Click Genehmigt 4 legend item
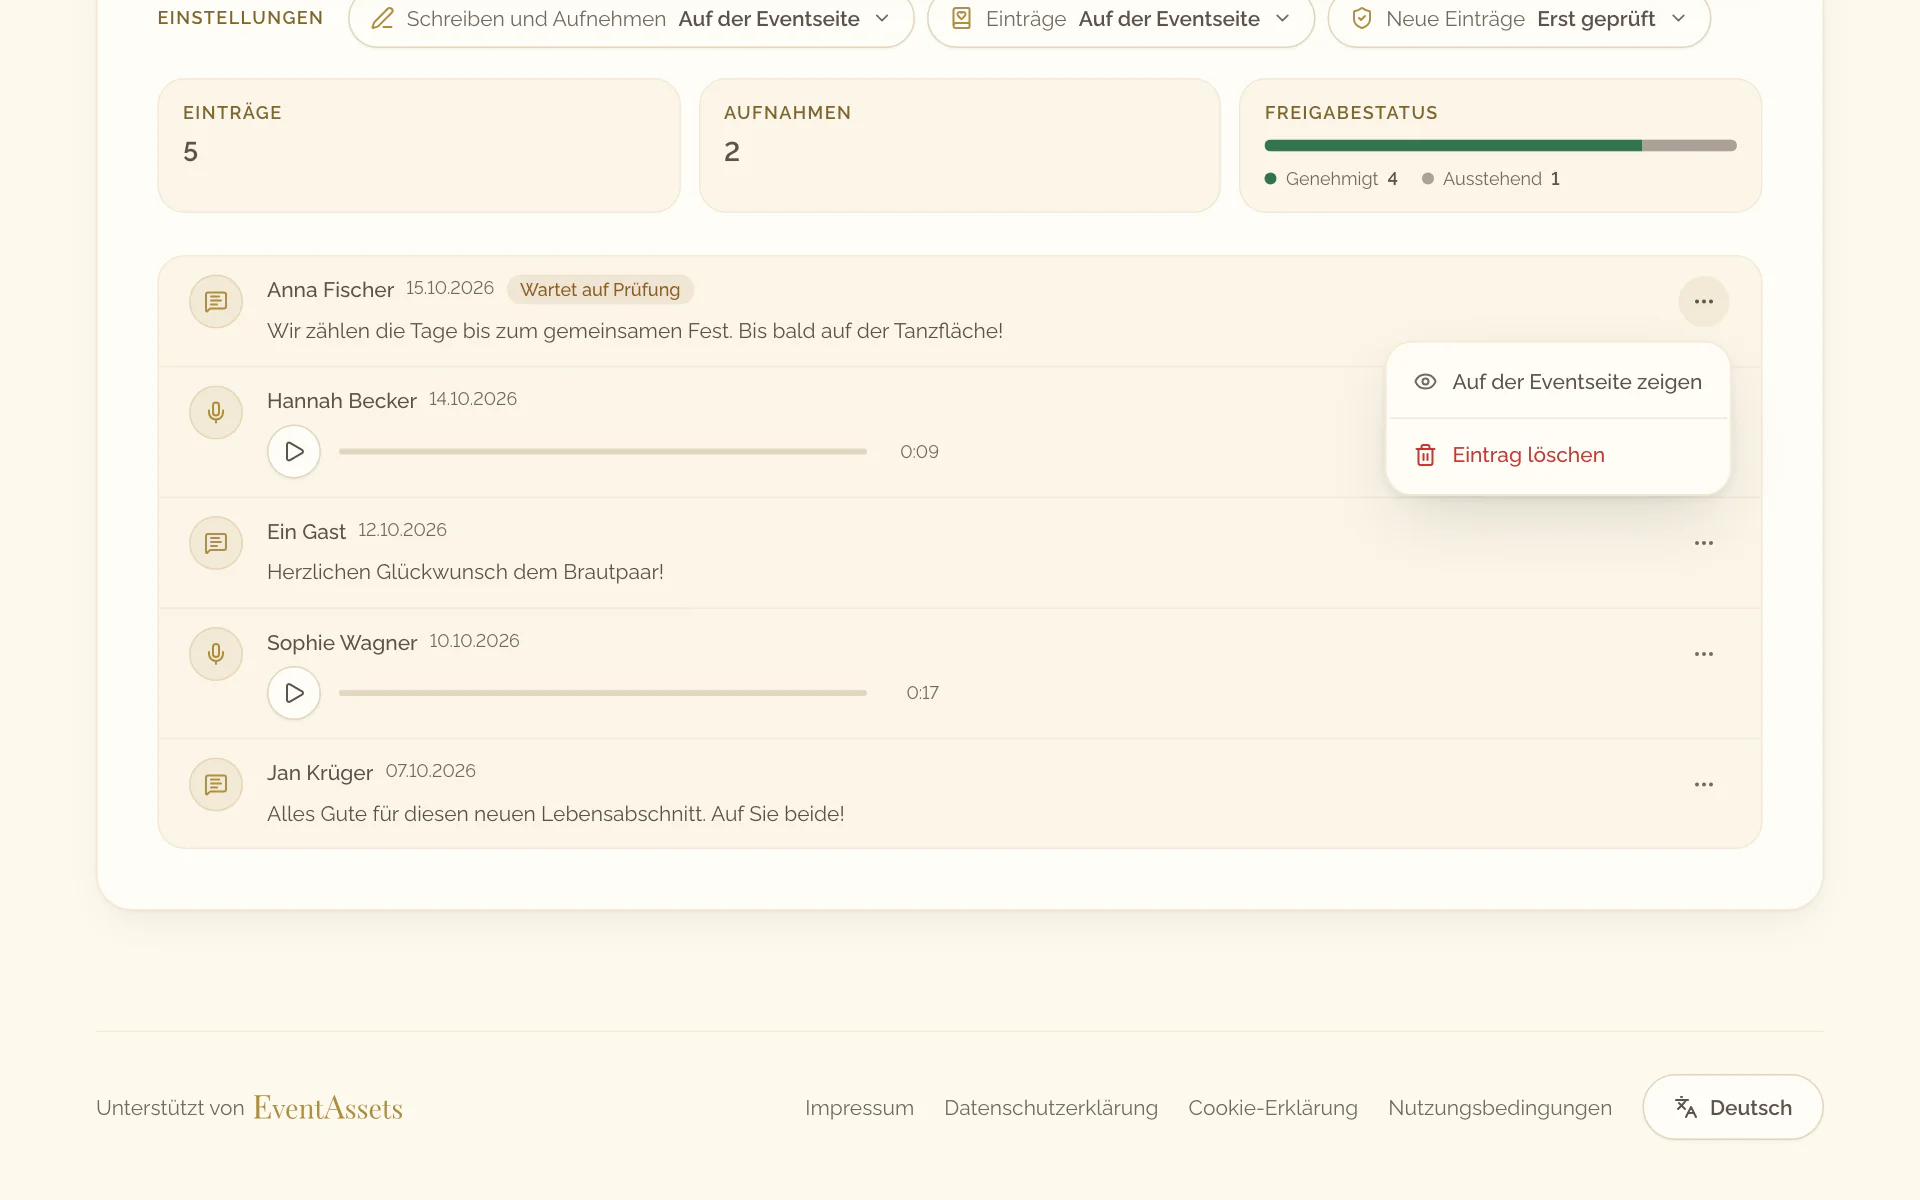This screenshot has height=1200, width=1920. [x=1331, y=179]
